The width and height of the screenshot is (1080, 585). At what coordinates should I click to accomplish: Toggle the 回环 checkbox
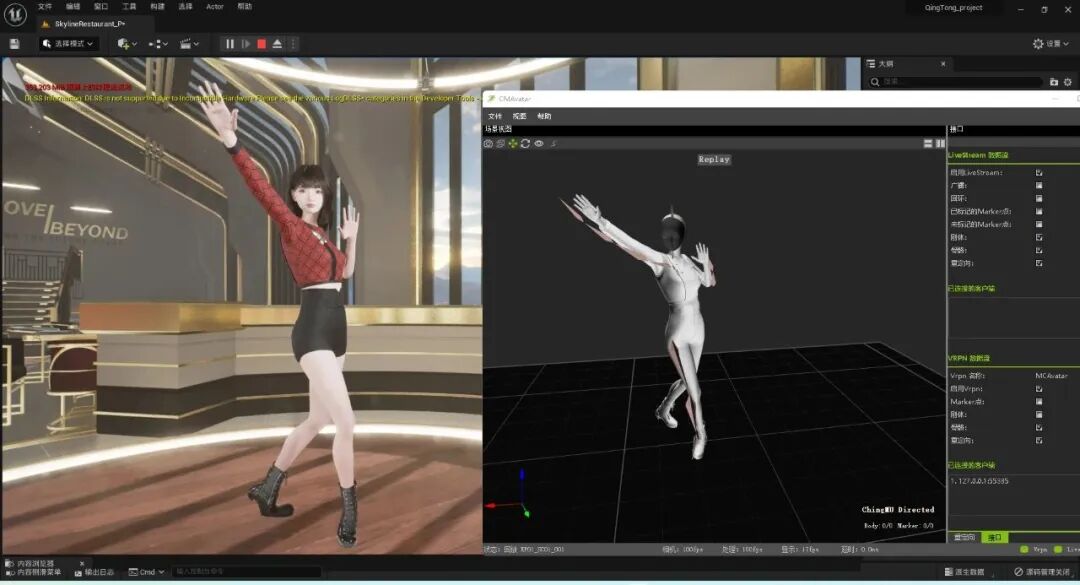coord(1039,198)
